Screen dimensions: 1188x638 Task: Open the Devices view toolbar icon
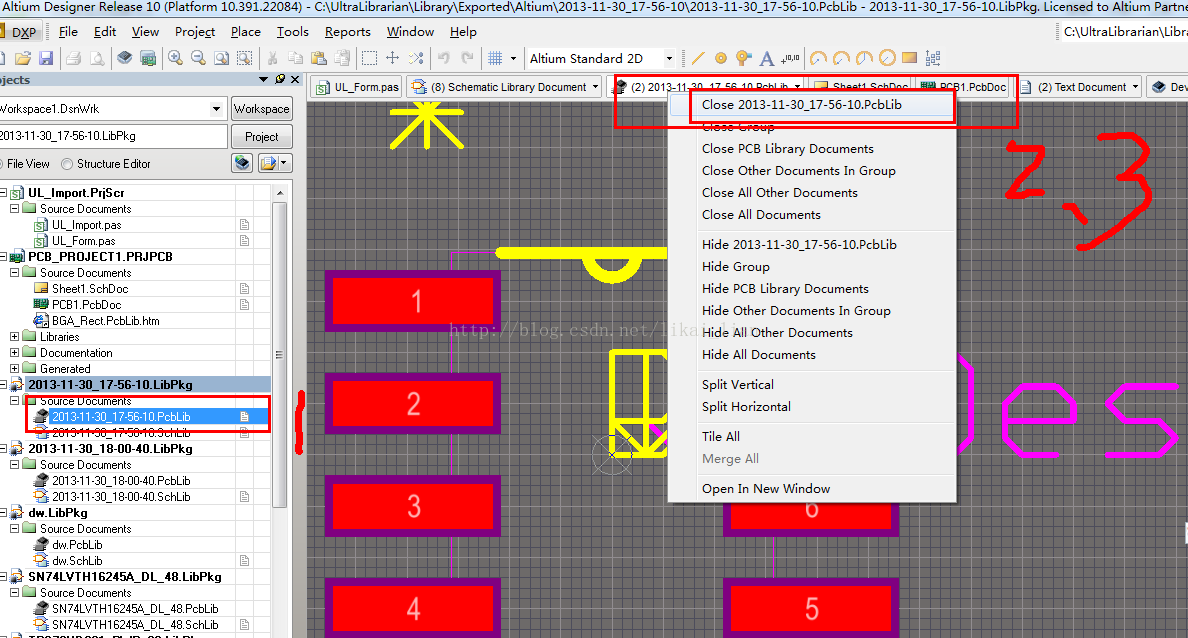tap(125, 58)
